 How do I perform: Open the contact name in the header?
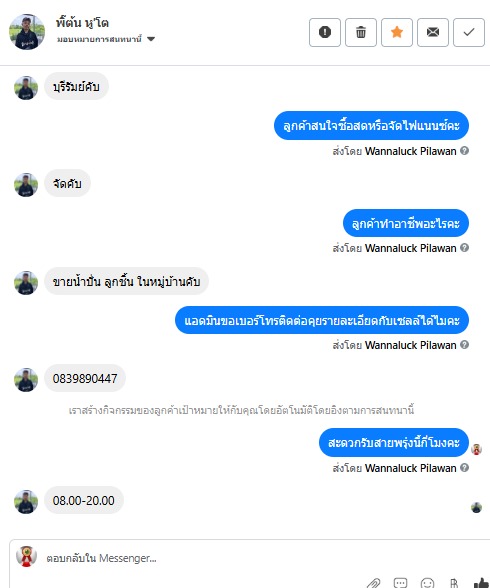point(82,23)
